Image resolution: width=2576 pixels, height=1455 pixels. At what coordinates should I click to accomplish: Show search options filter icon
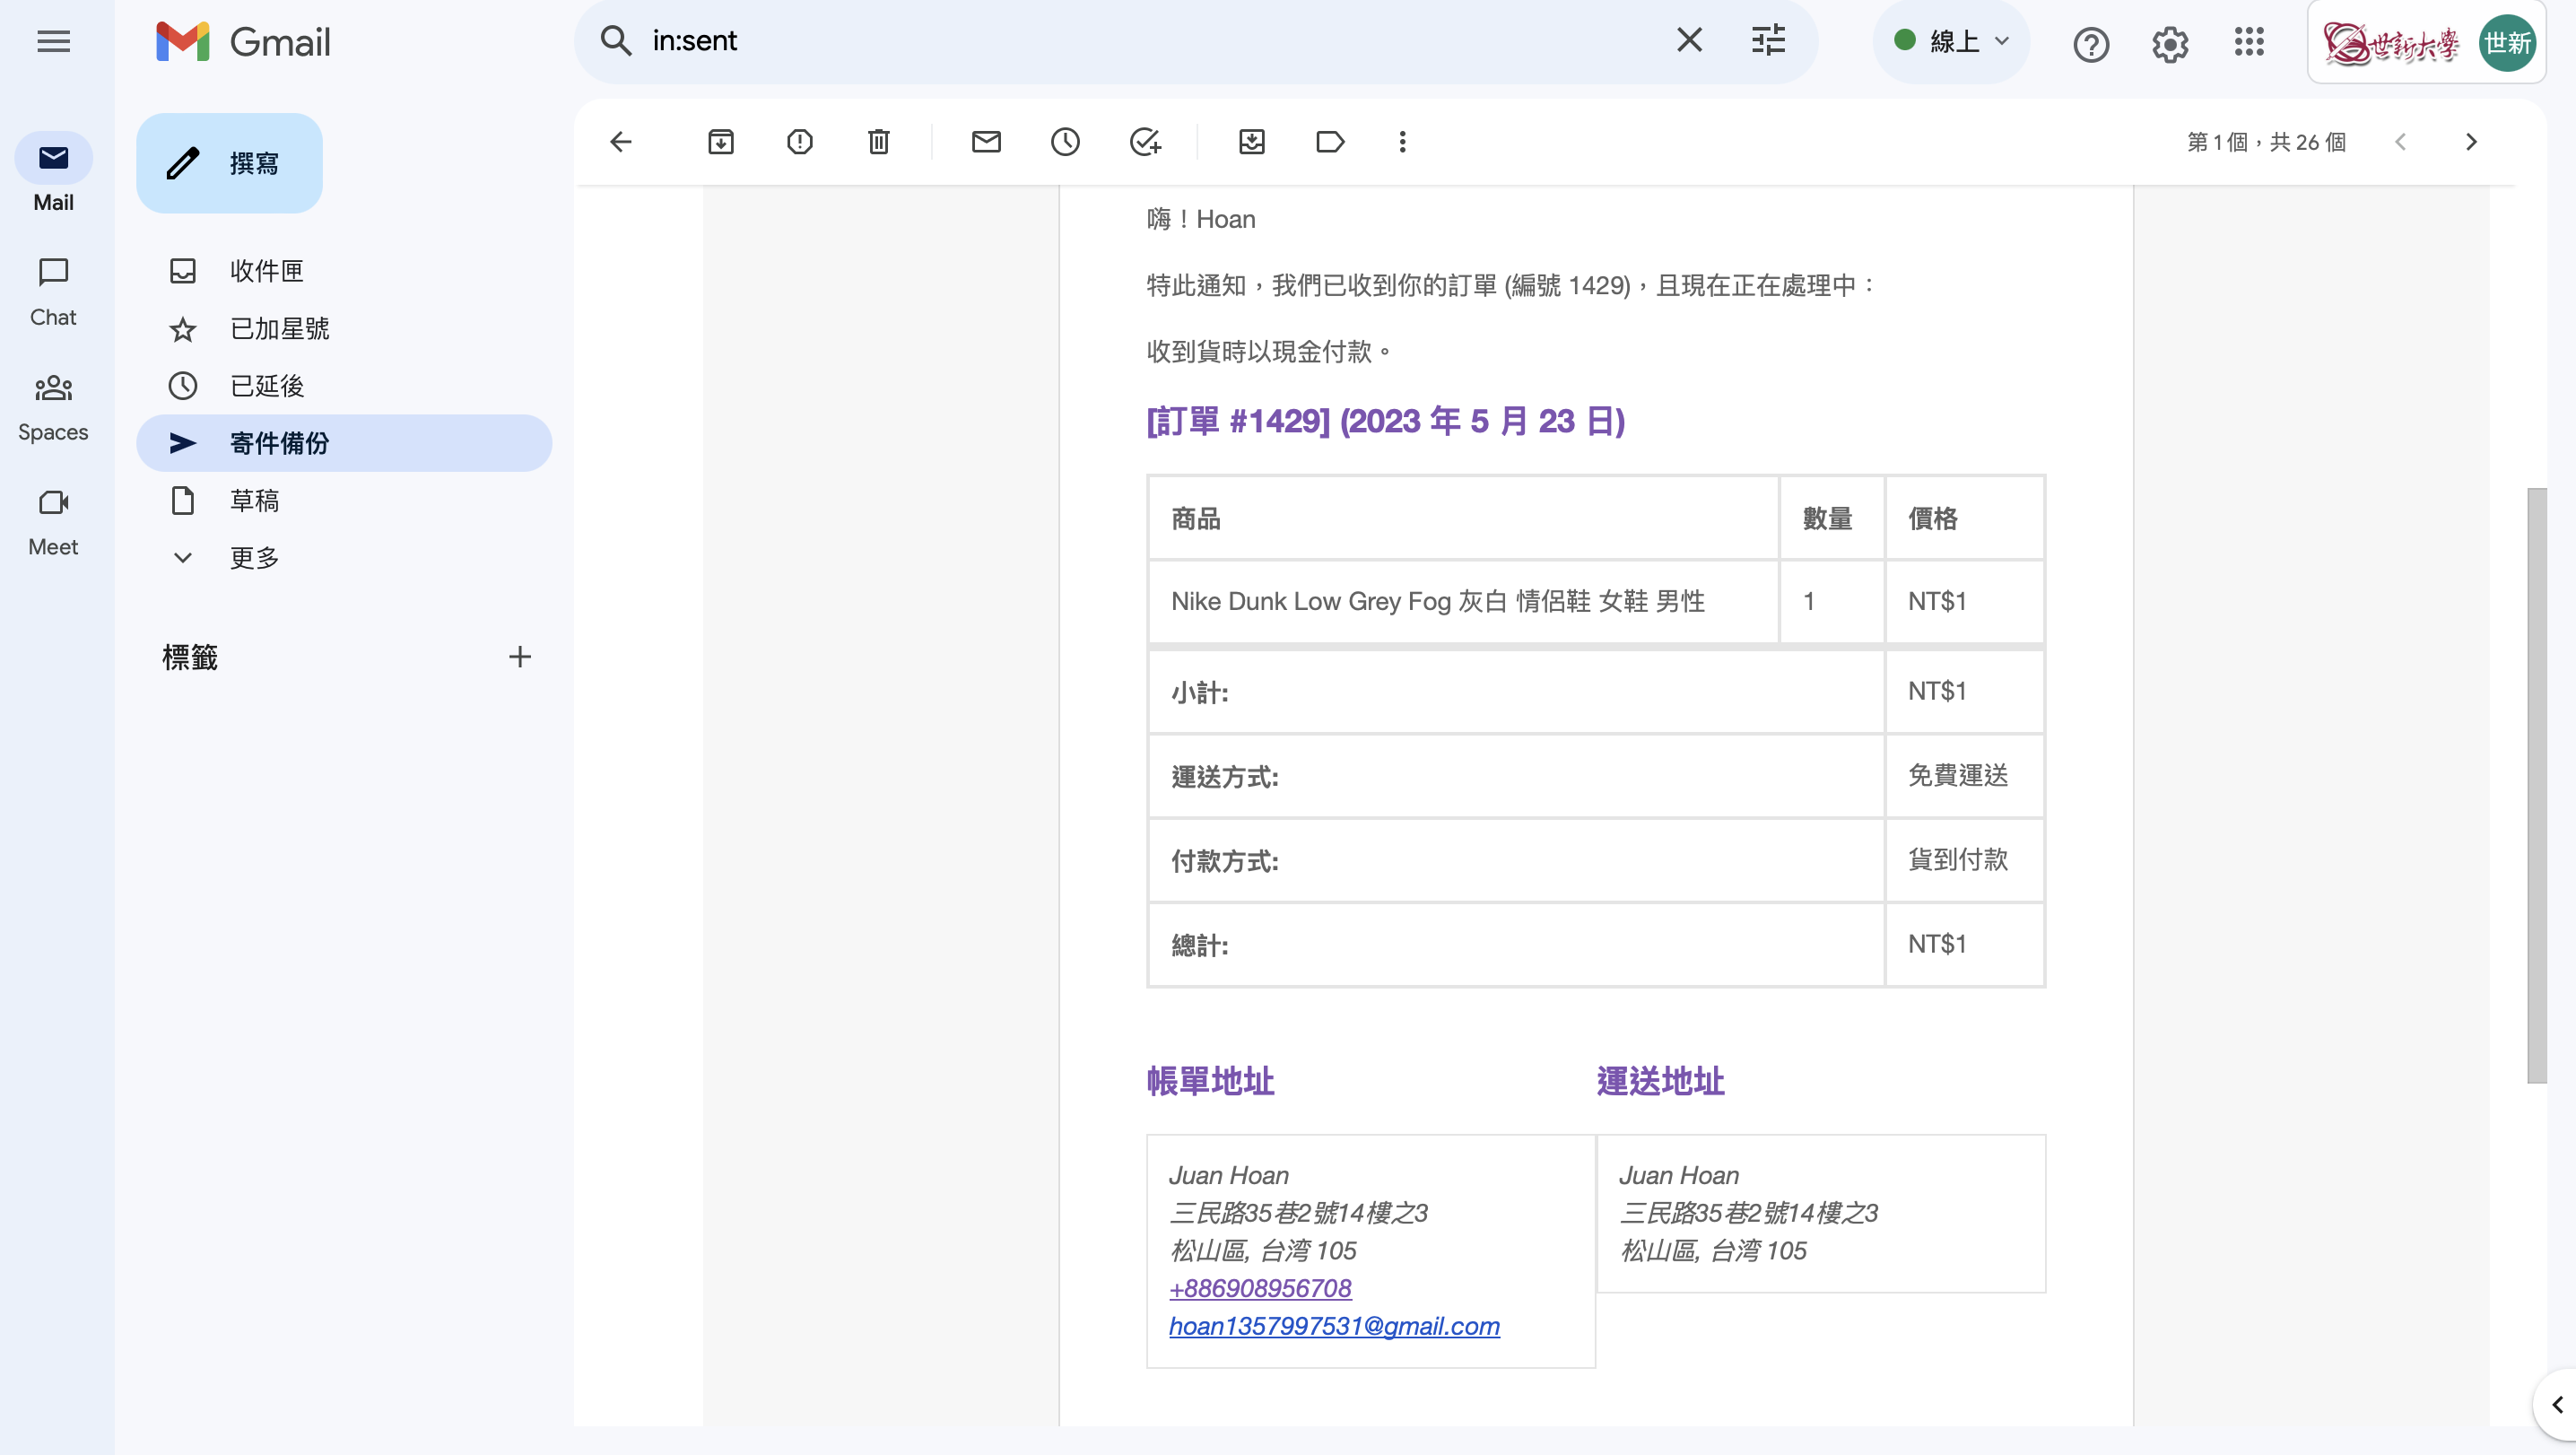click(1768, 41)
